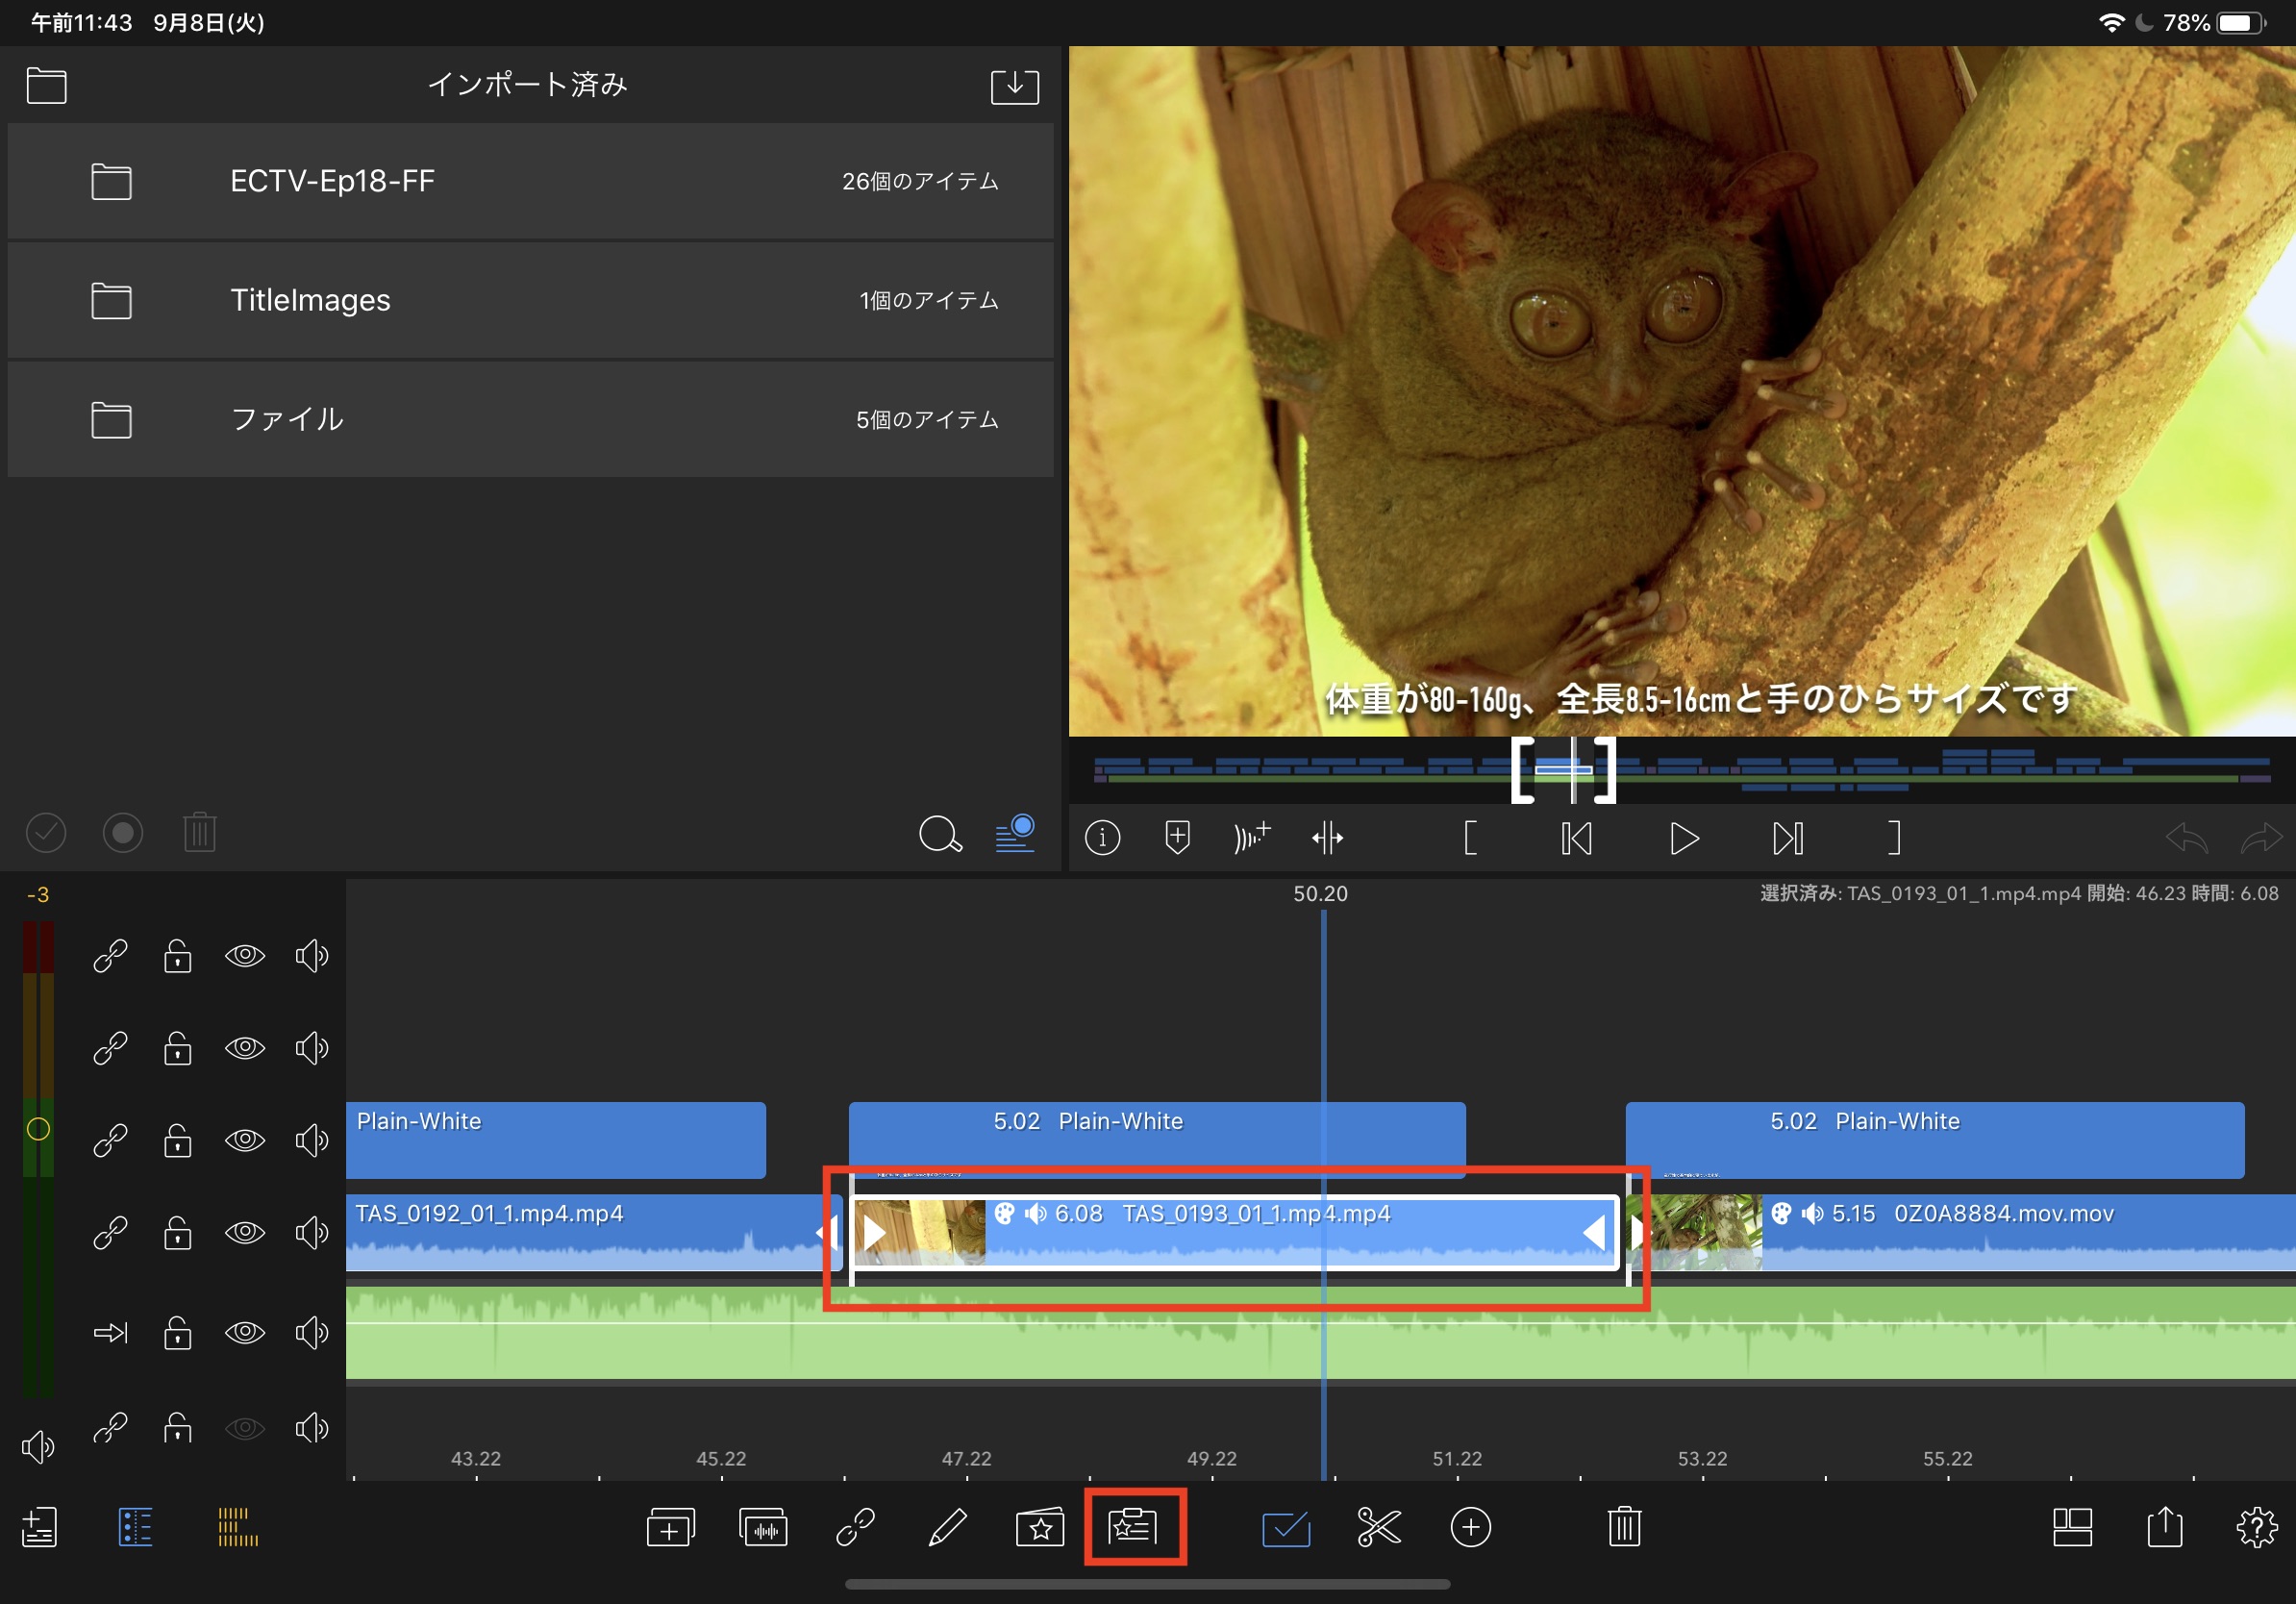The width and height of the screenshot is (2296, 1604).
Task: Toggle the eye visibility on the top track
Action: tap(245, 956)
